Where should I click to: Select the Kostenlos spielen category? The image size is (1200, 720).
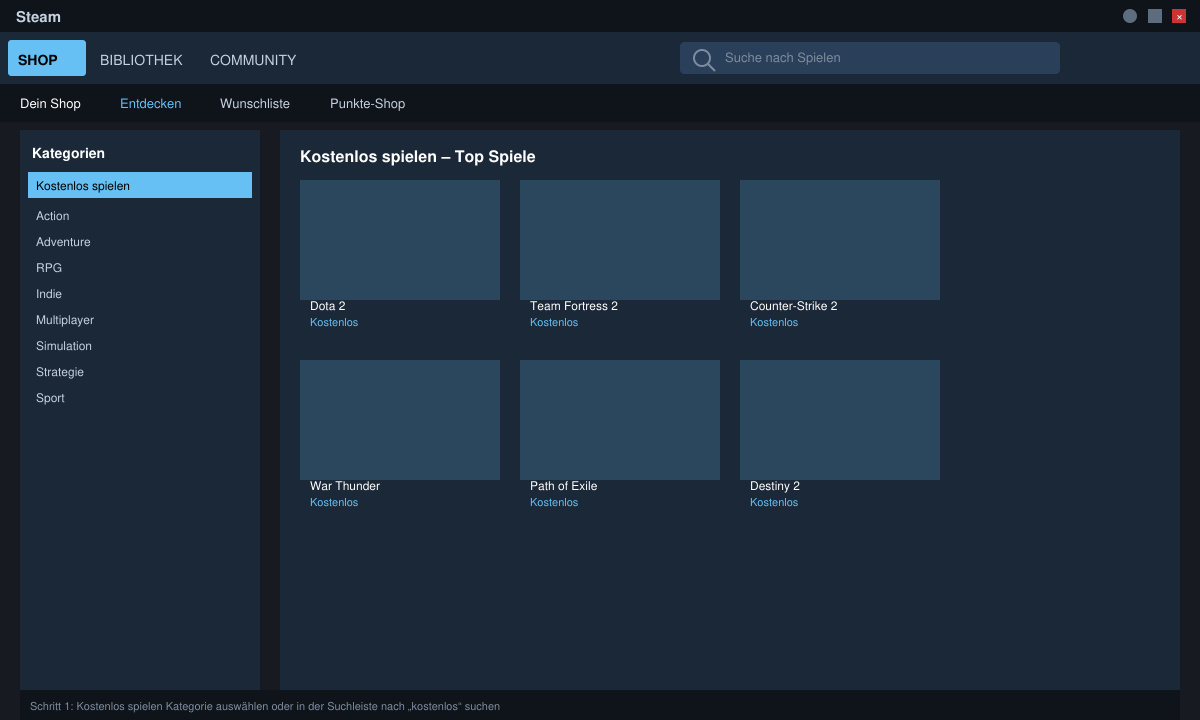pos(140,185)
